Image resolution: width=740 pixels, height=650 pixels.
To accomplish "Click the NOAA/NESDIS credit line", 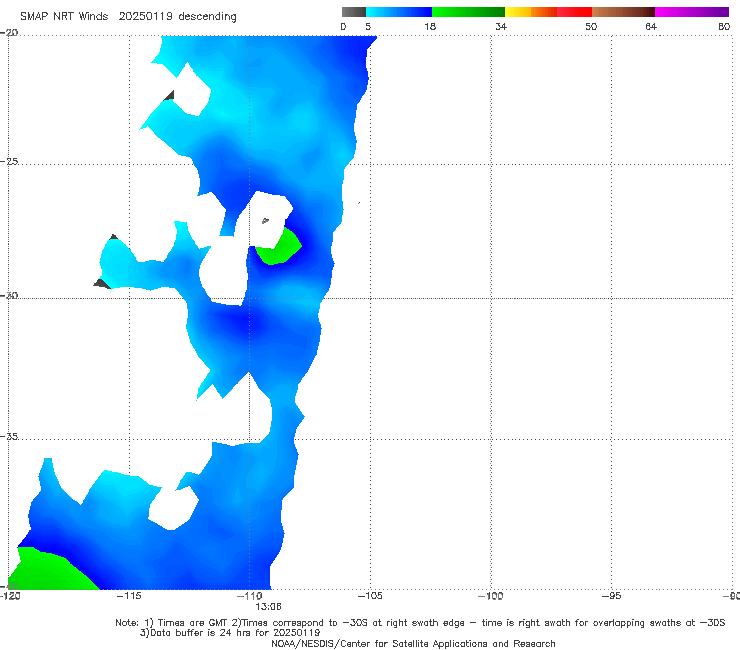I will pyautogui.click(x=413, y=643).
